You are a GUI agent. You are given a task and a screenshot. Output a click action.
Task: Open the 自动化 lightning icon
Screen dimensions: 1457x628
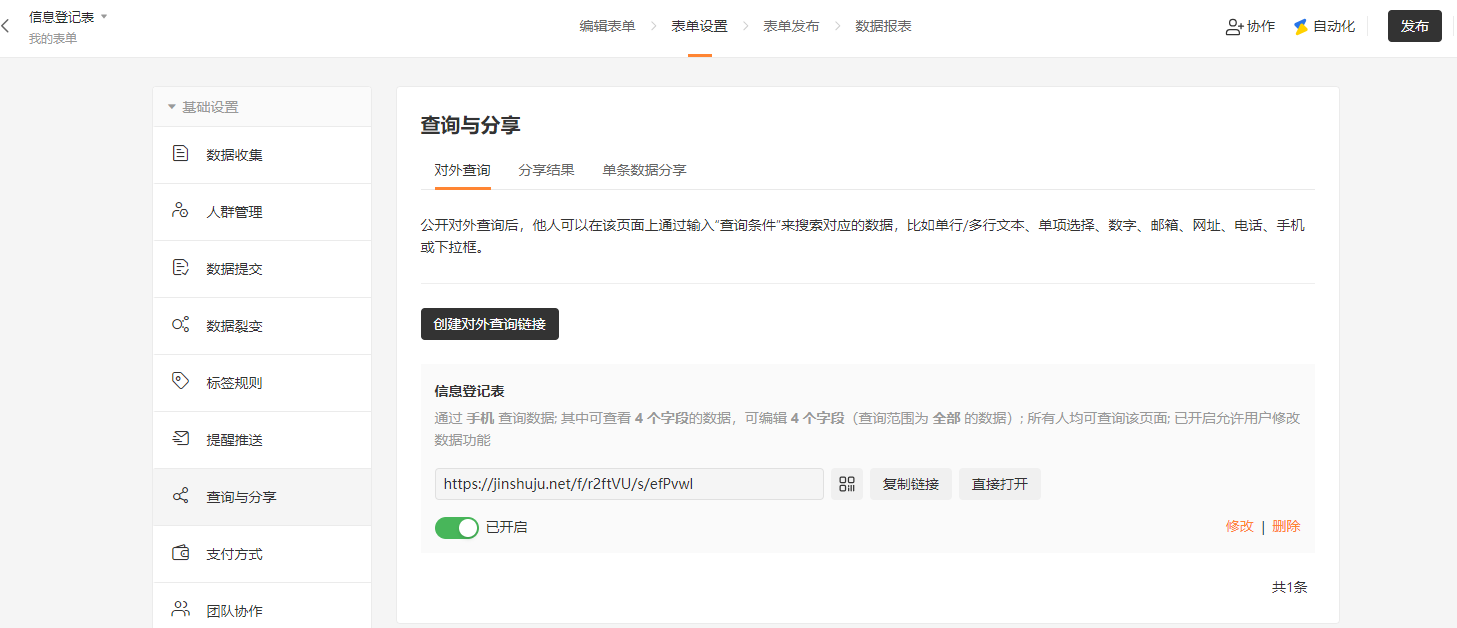1300,27
